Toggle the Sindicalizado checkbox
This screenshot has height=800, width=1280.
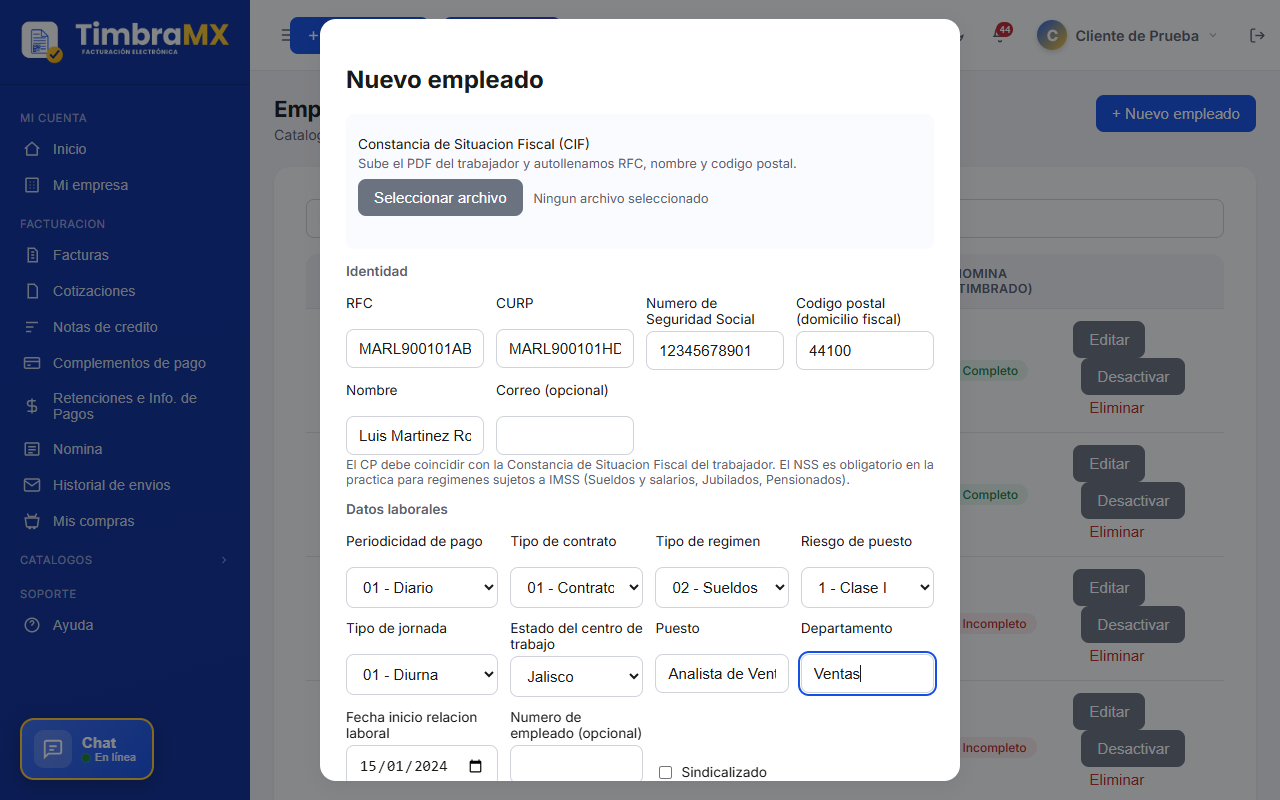pos(666,772)
